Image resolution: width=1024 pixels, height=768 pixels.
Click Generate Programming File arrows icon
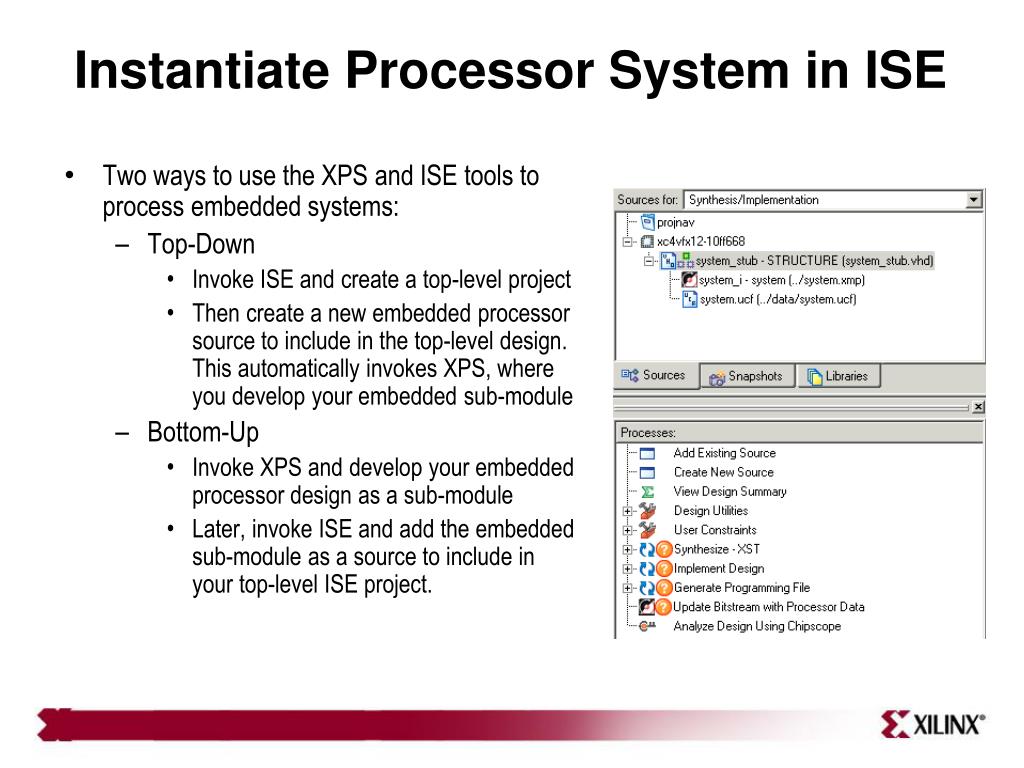(647, 588)
